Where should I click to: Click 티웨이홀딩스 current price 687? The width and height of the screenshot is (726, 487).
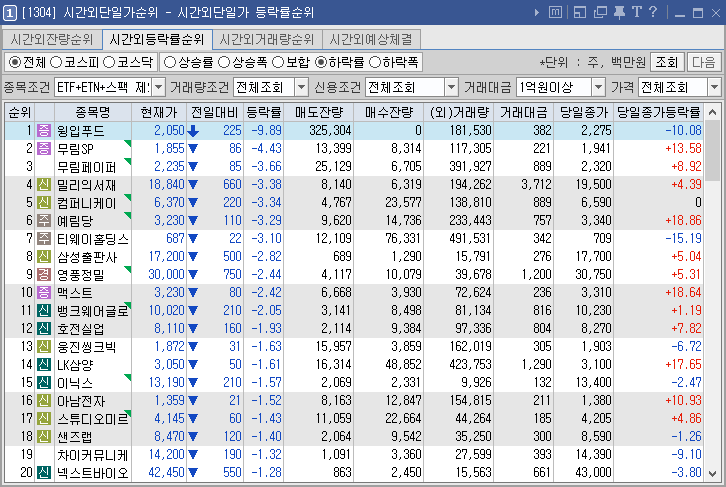pos(175,239)
